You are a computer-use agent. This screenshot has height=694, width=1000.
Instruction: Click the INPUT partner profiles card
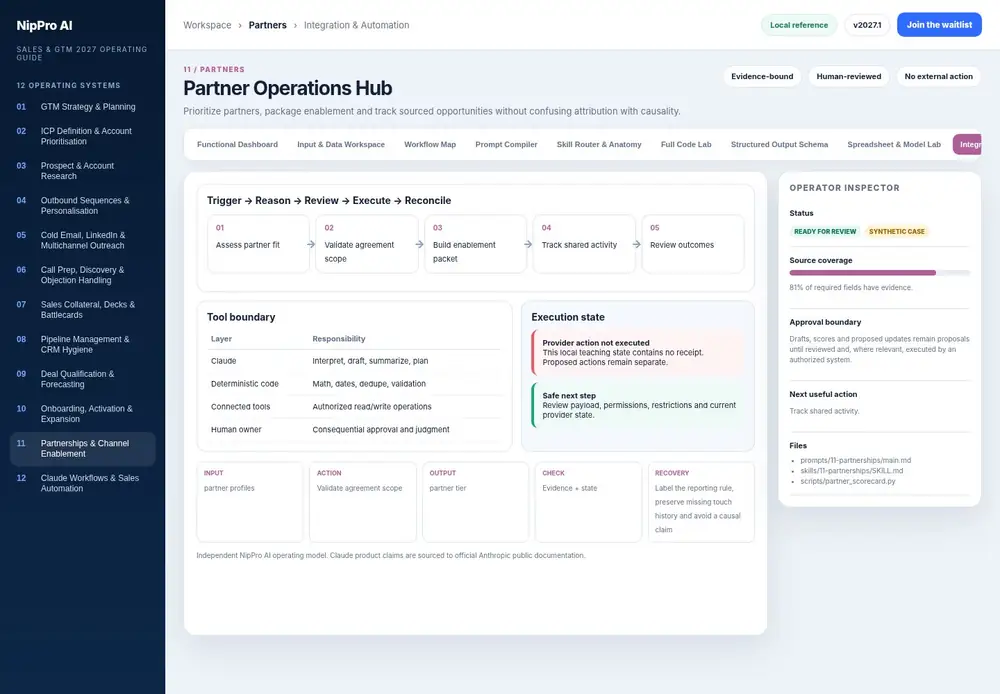click(x=249, y=502)
